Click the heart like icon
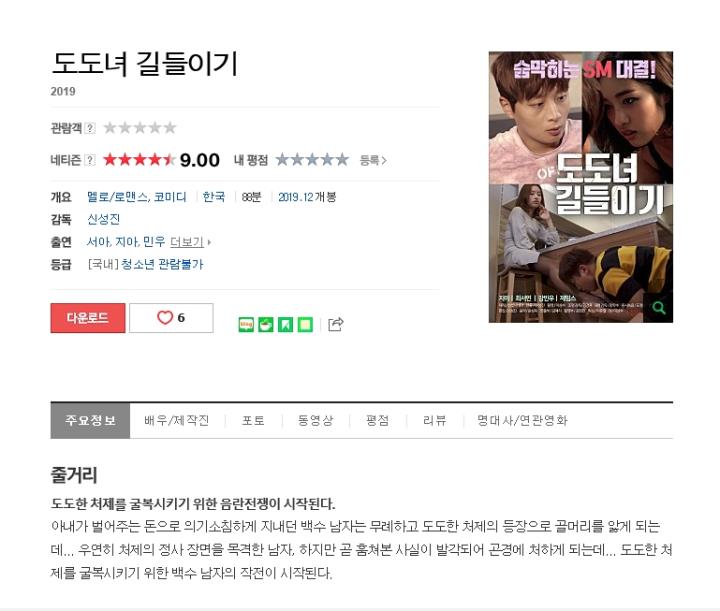The height and width of the screenshot is (611, 720). 165,317
